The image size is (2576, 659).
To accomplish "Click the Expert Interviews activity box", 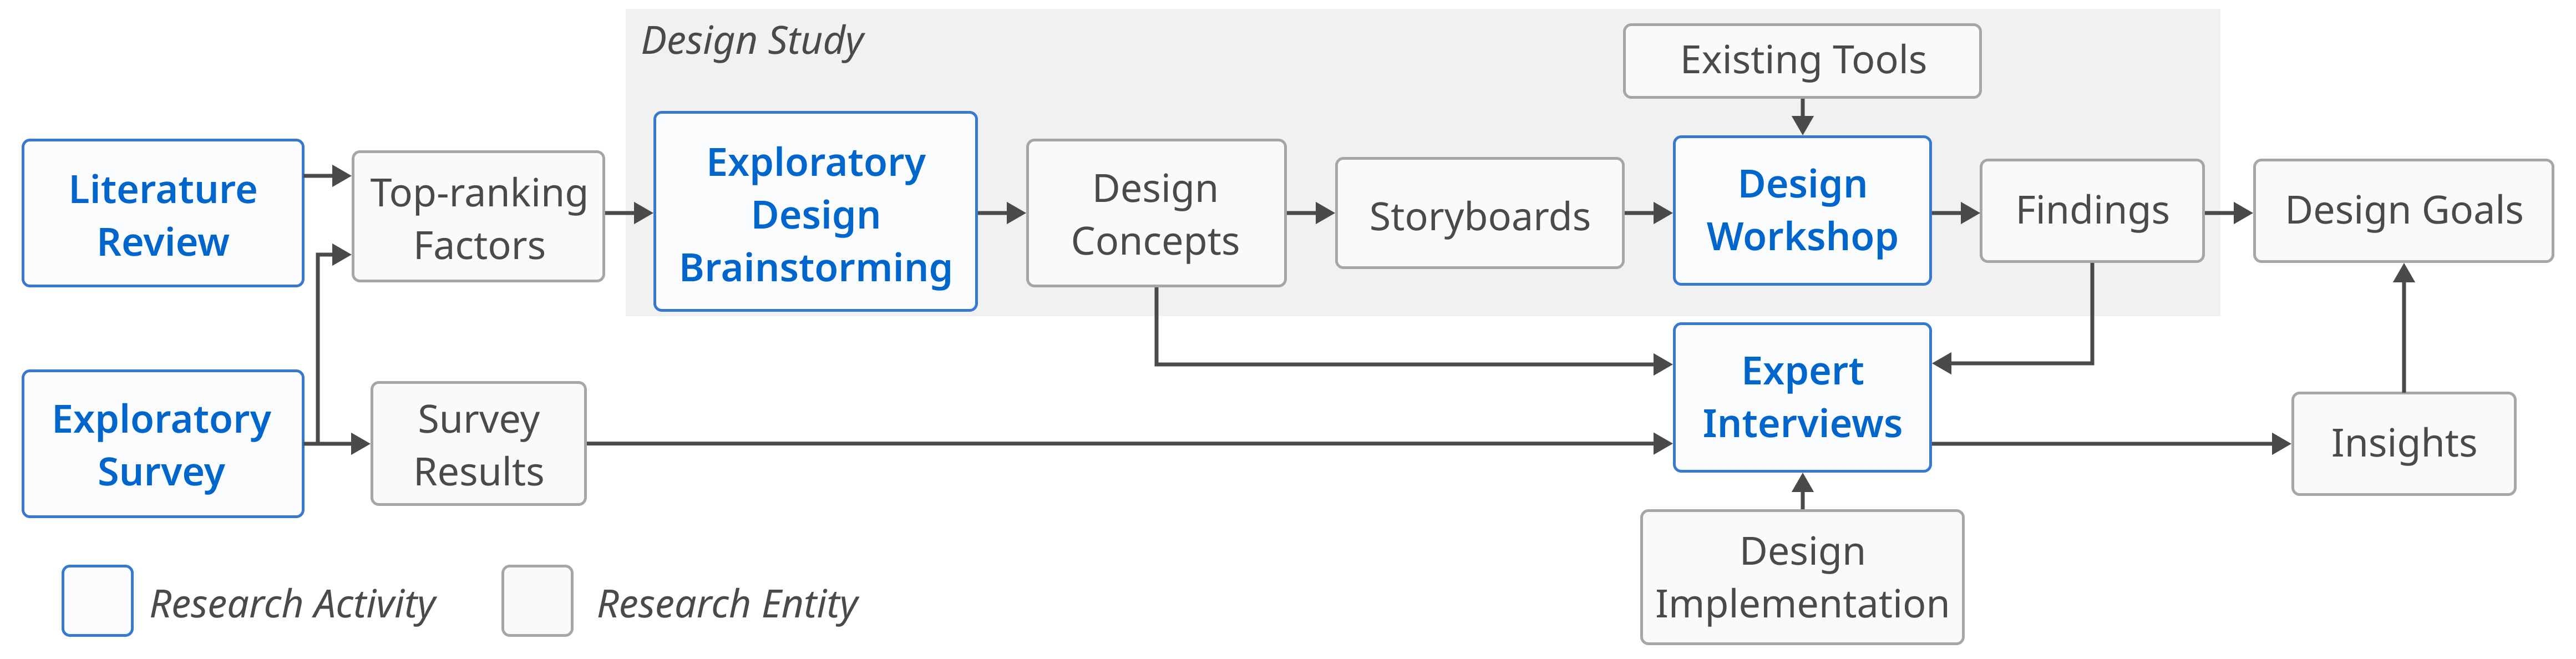I will click(1802, 397).
